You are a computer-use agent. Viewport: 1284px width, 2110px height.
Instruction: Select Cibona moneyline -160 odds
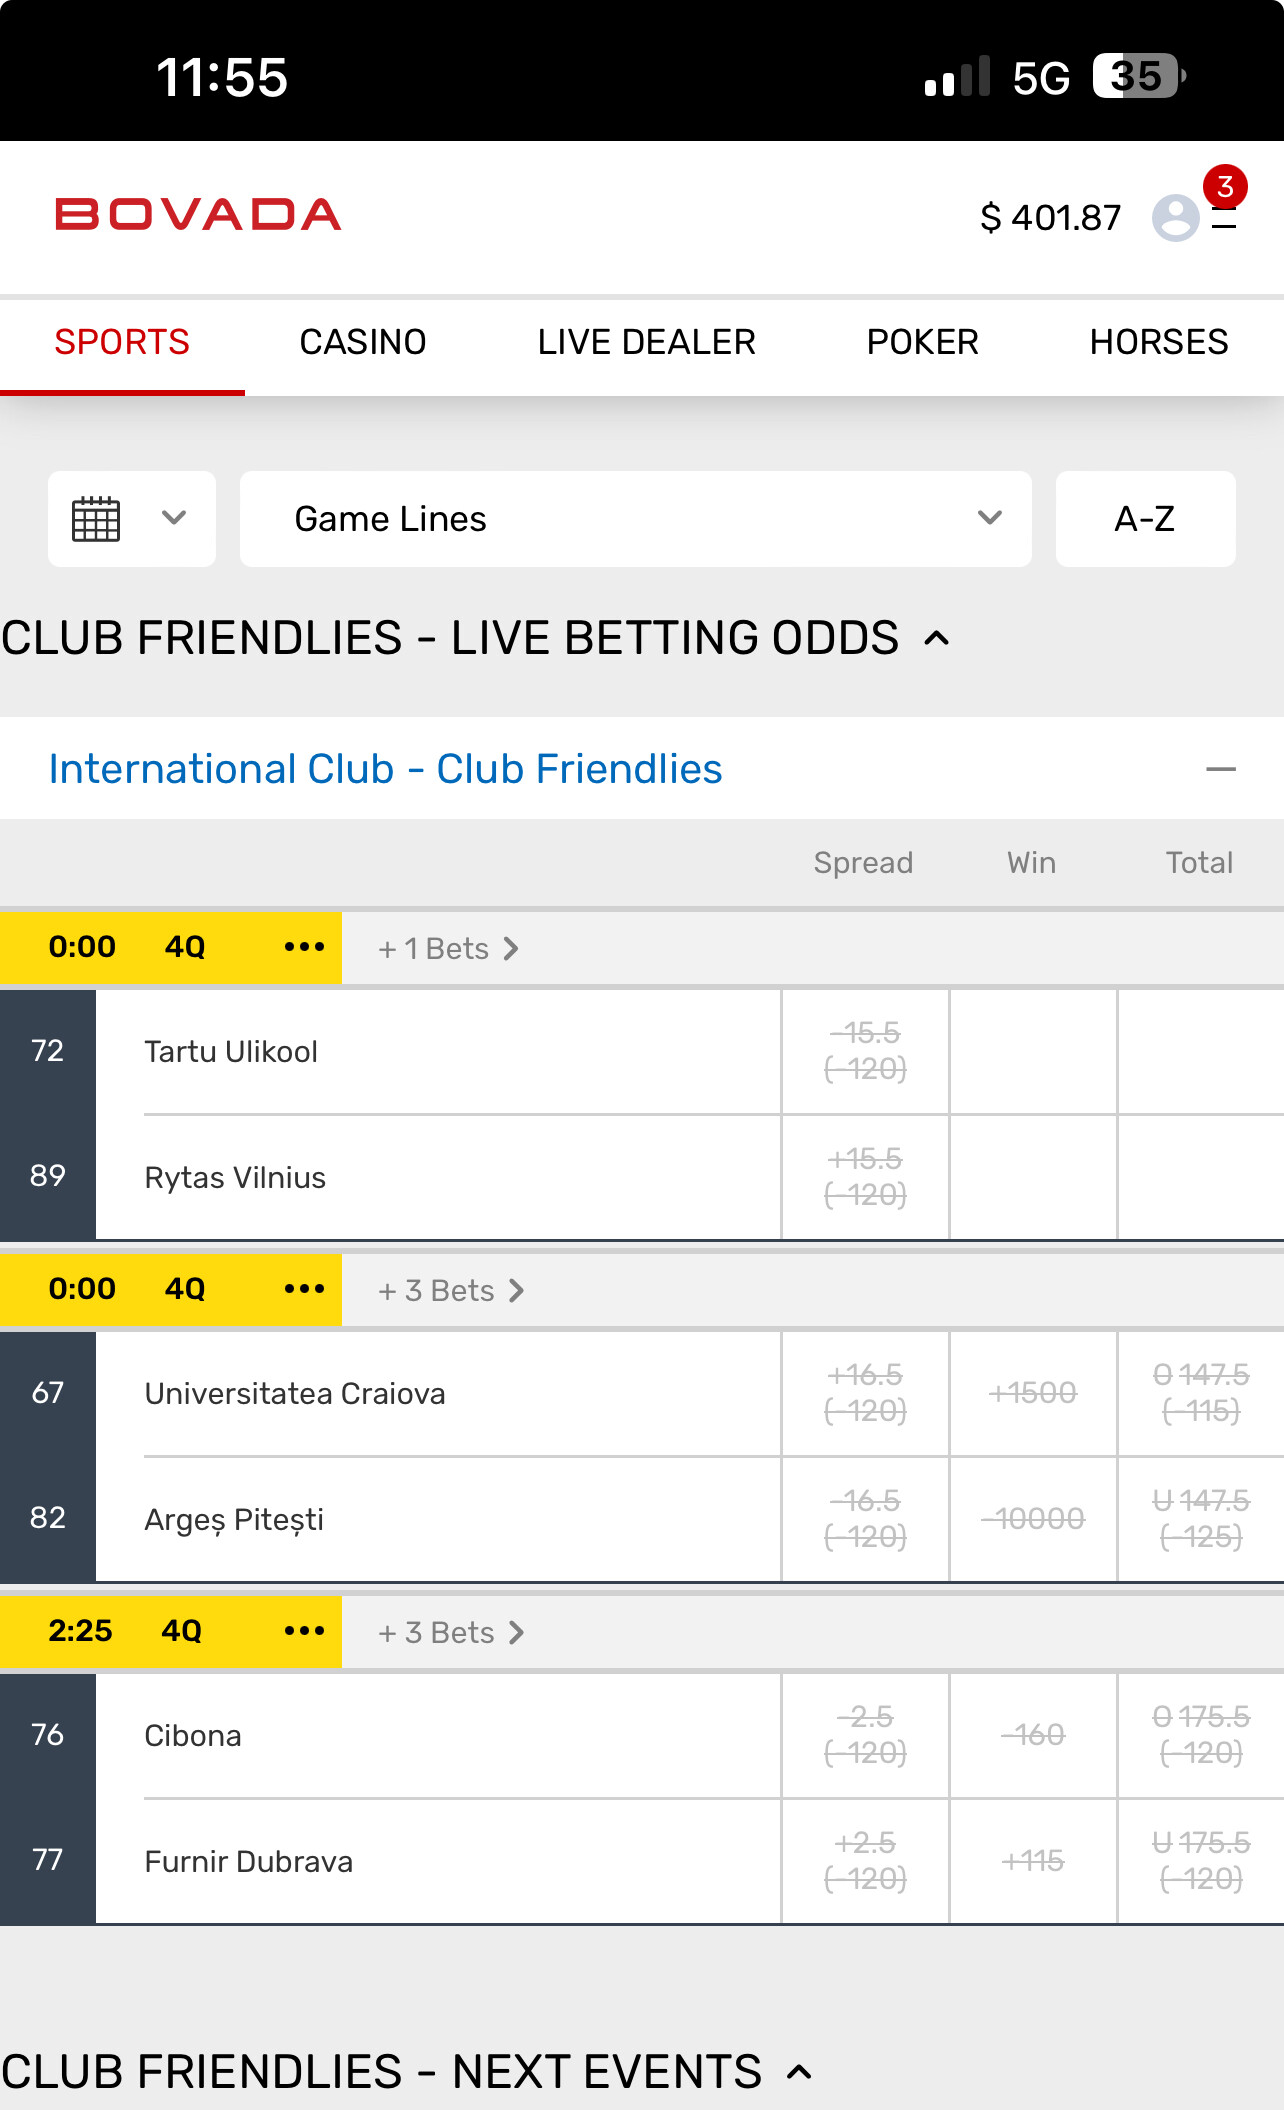tap(1033, 1735)
